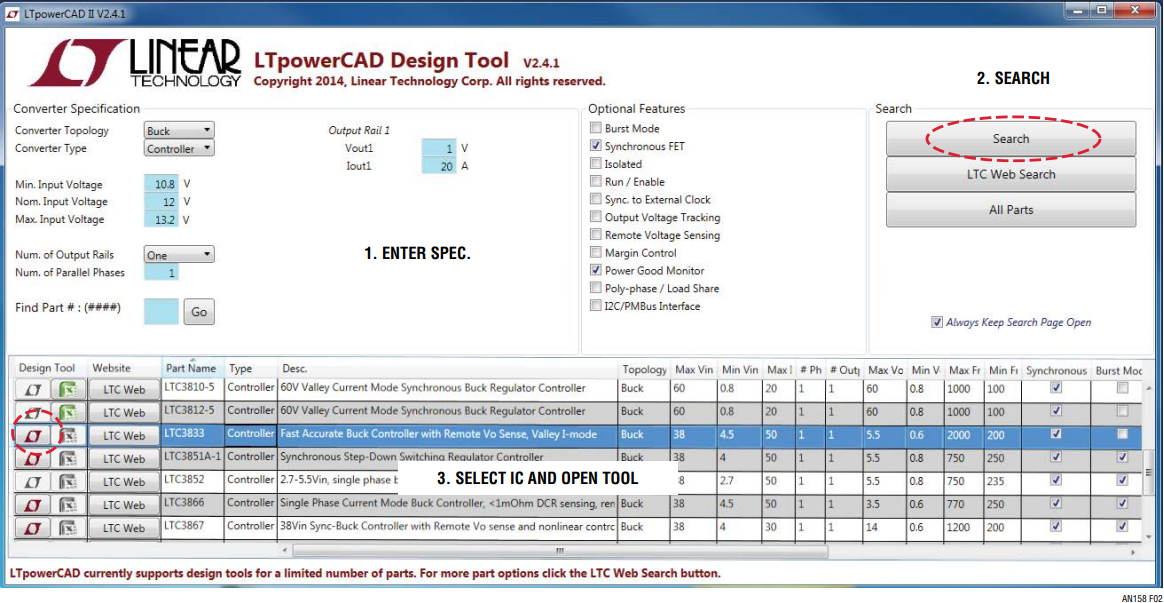Open LTC Web link for LTC3851A-1
The width and height of the screenshot is (1164, 603).
[124, 459]
